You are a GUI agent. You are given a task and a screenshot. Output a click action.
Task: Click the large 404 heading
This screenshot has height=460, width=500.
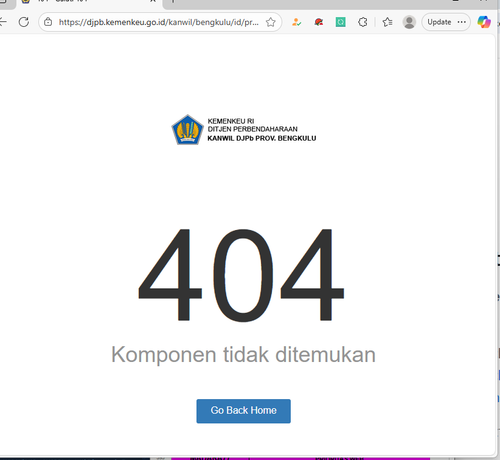click(241, 275)
